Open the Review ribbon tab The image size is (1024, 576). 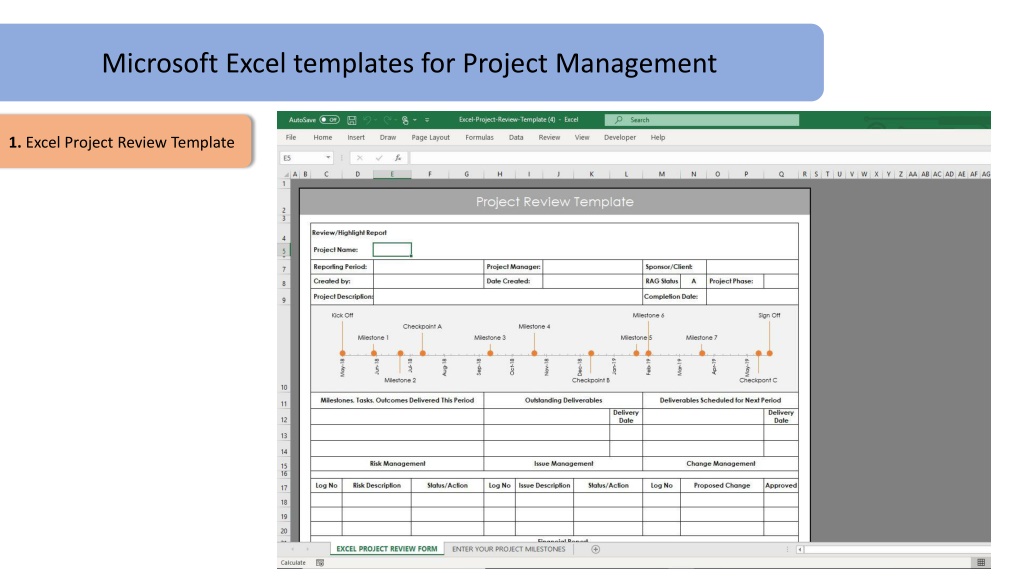coord(549,138)
